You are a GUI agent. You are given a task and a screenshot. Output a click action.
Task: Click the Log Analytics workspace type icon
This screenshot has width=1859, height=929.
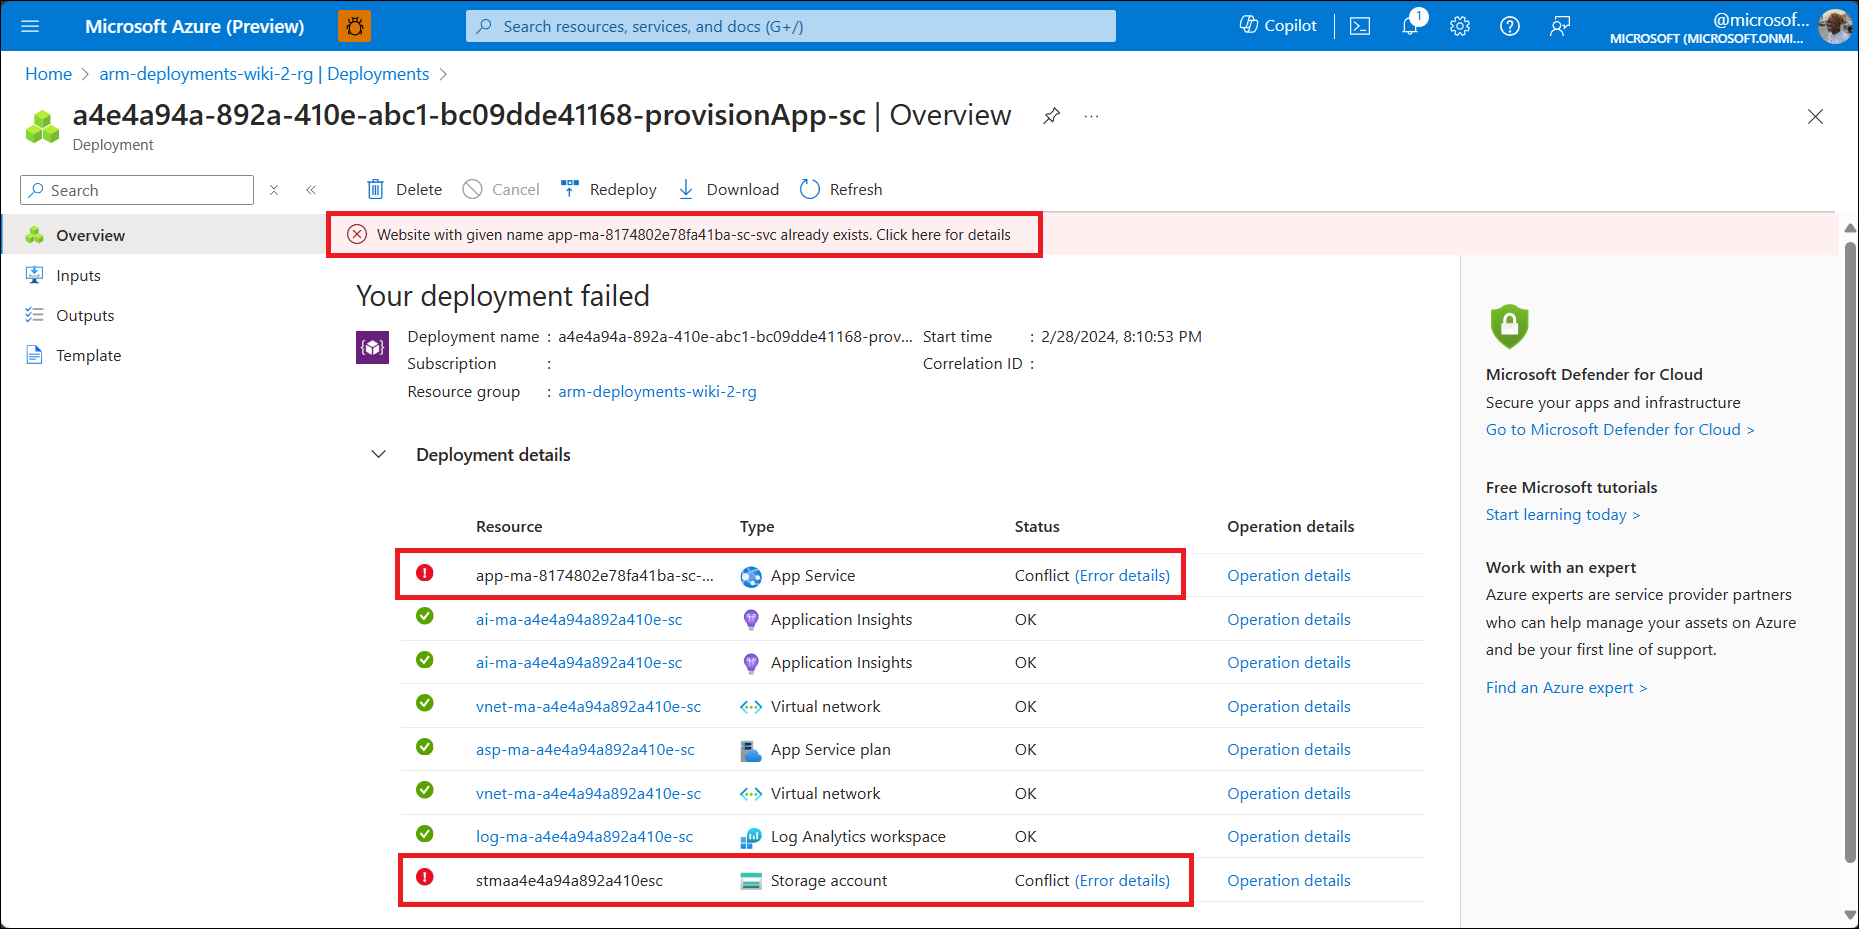751,838
